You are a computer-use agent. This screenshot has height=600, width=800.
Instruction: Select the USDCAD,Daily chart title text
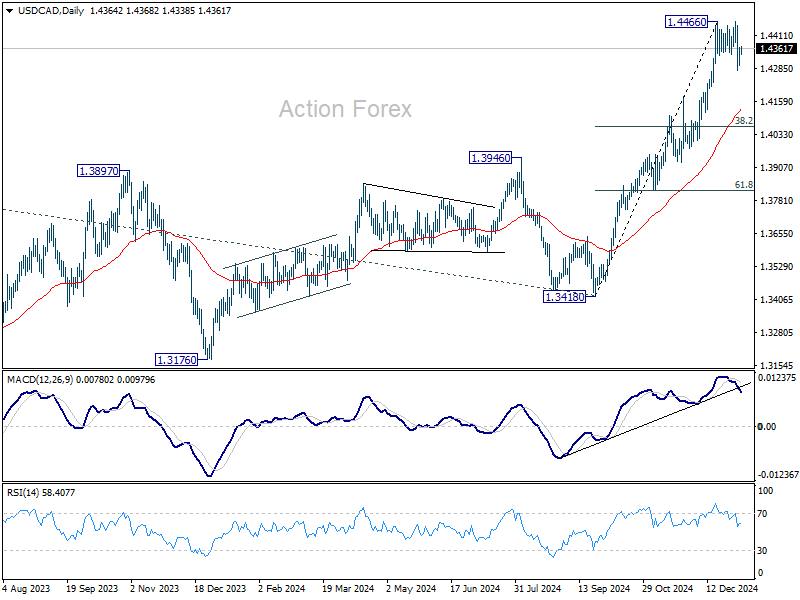coord(51,11)
